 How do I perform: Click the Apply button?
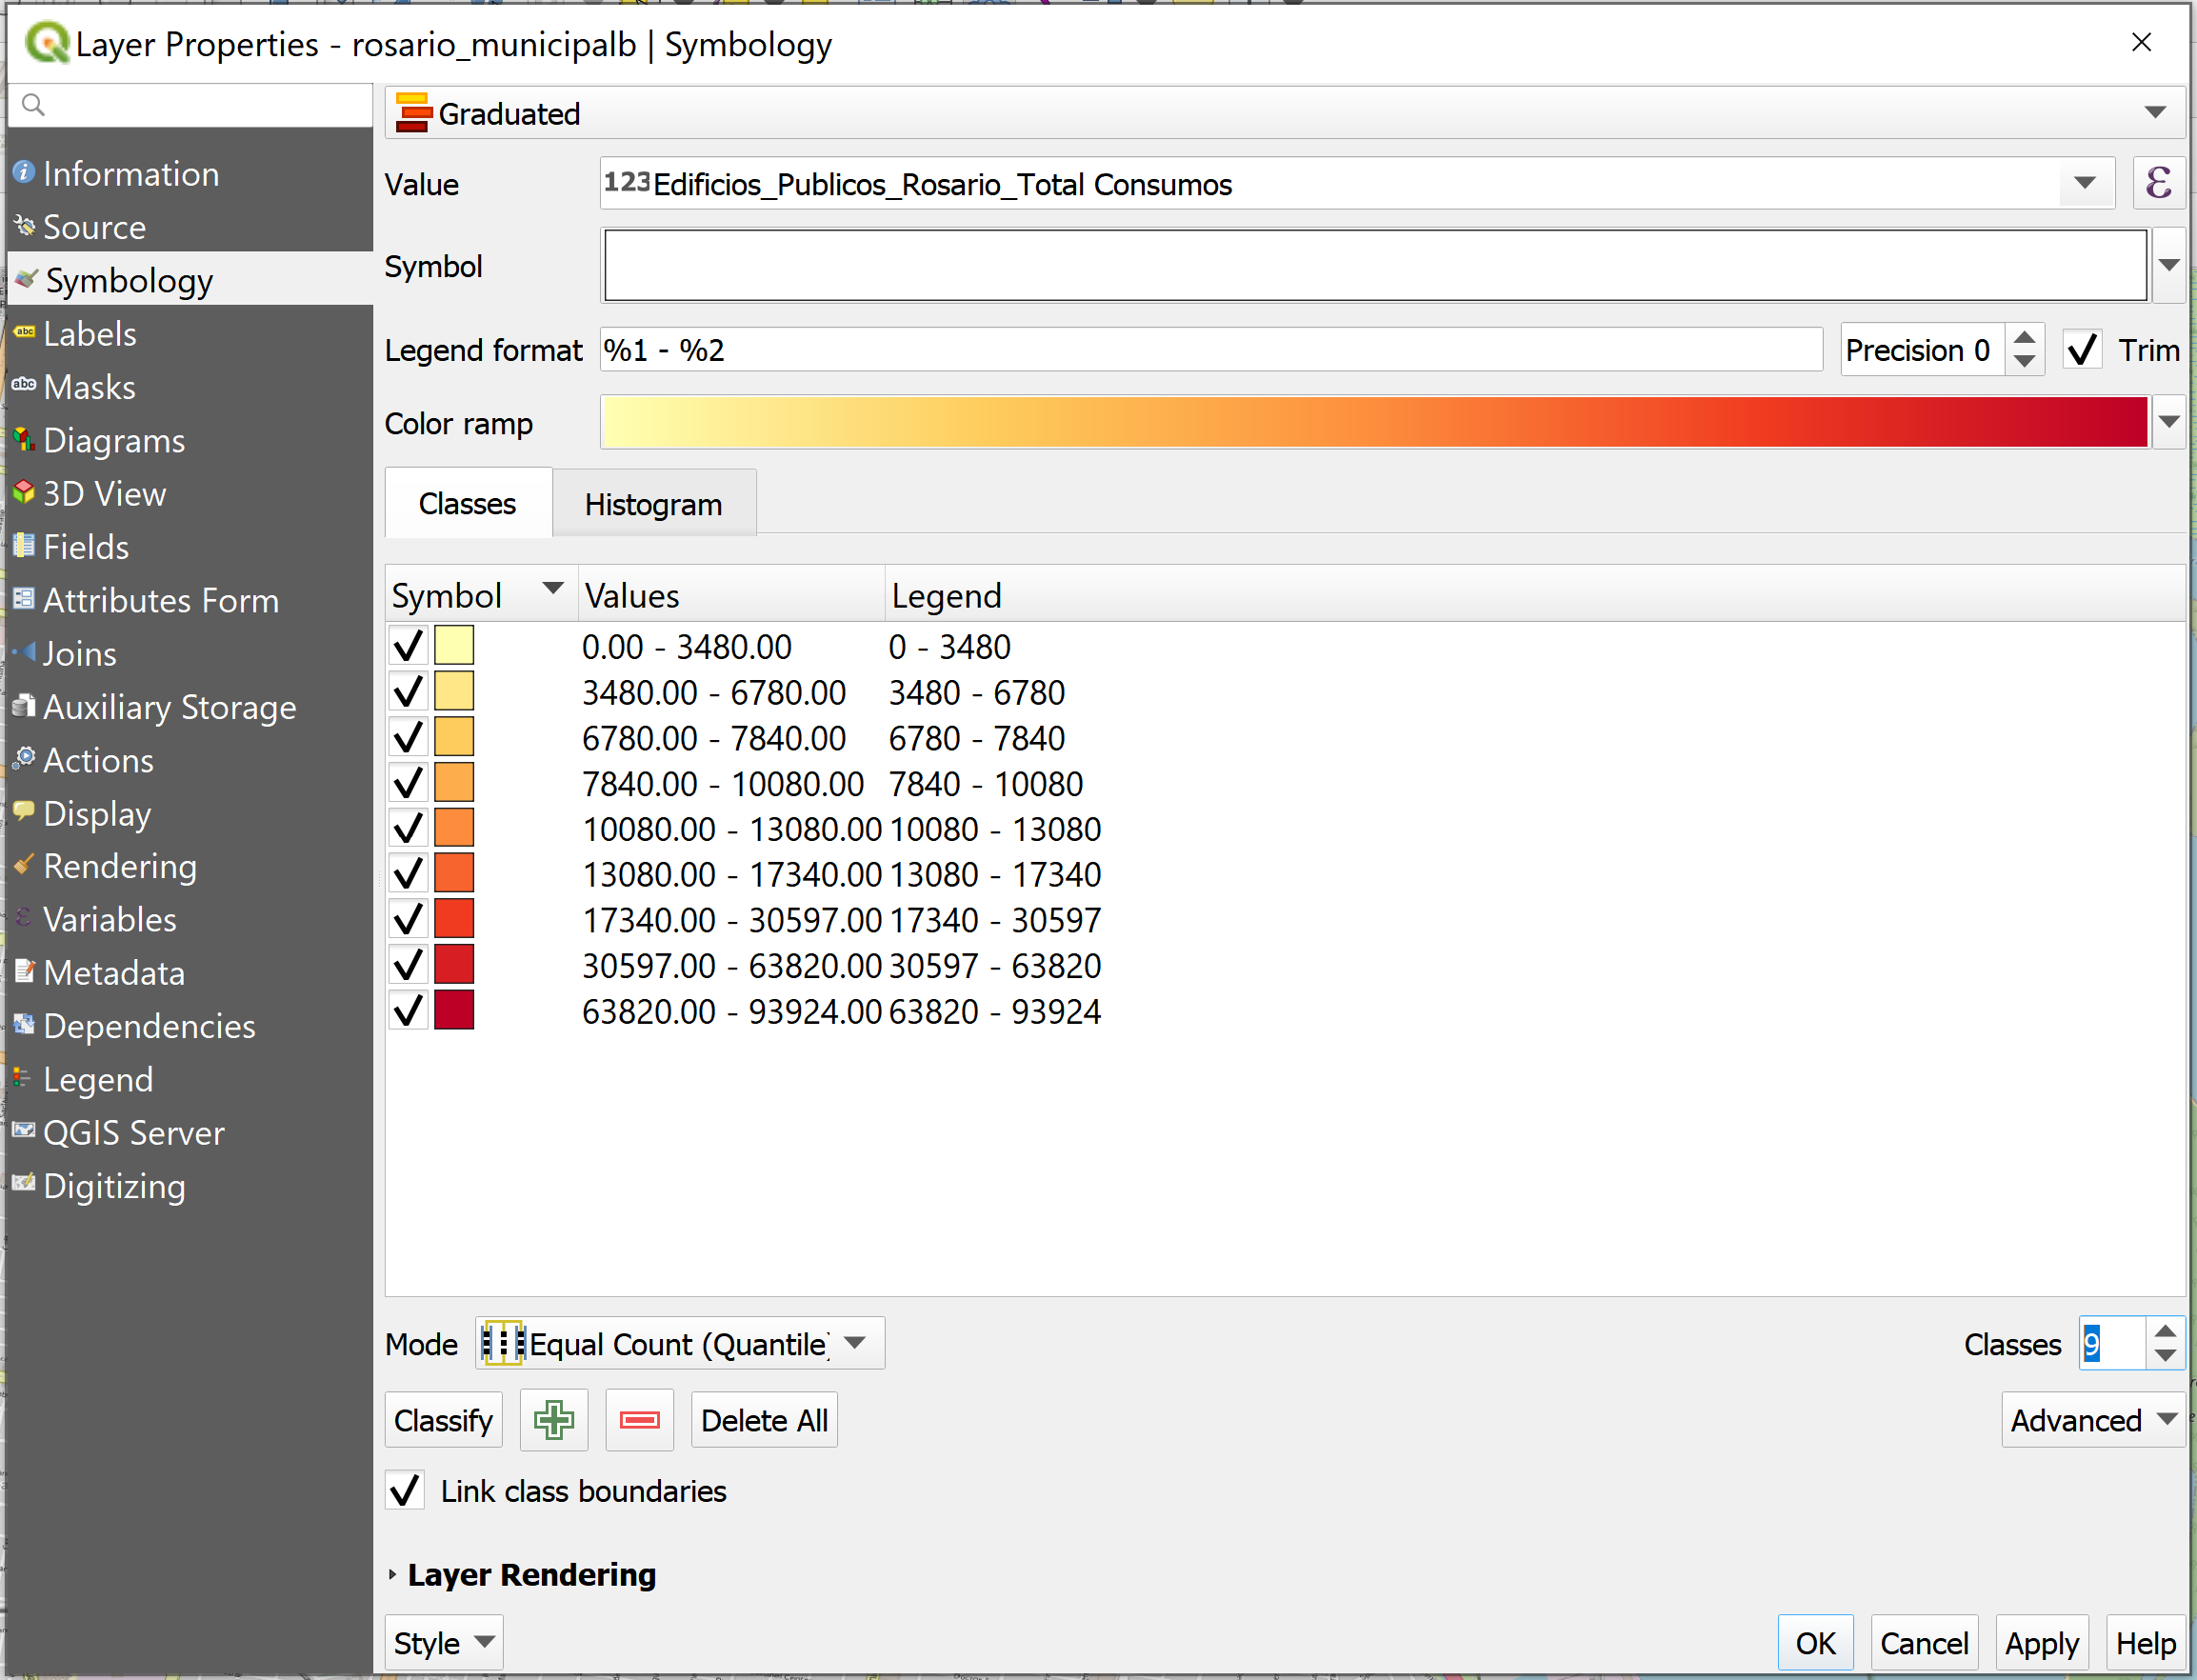2040,1643
